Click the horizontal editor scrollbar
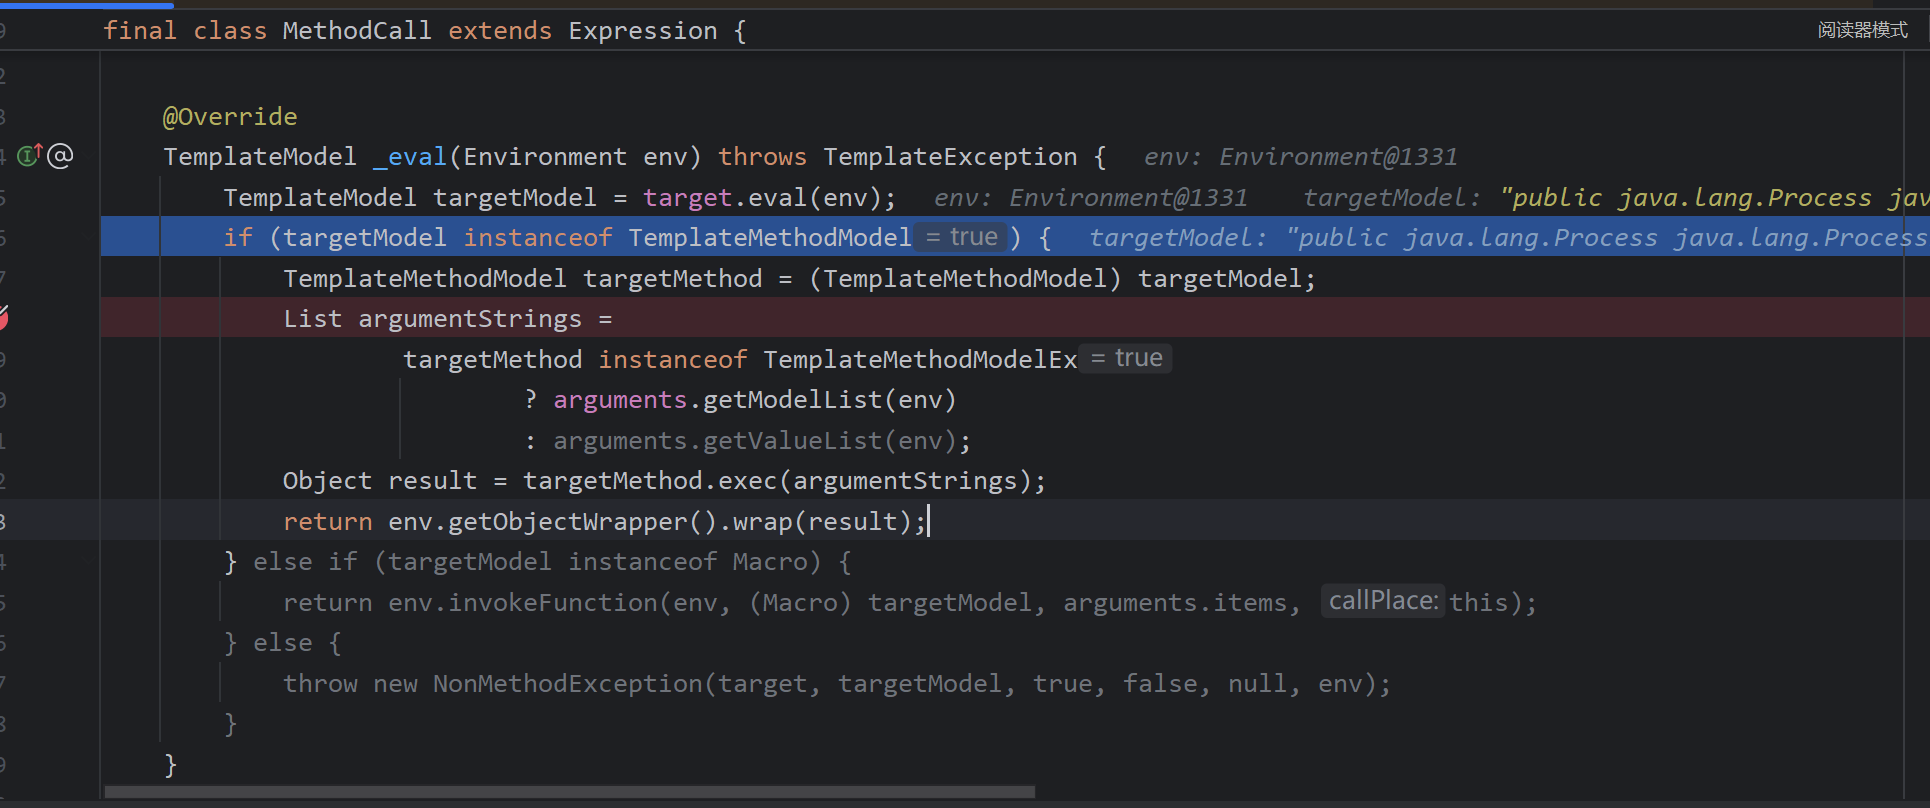The image size is (1930, 808). click(569, 792)
